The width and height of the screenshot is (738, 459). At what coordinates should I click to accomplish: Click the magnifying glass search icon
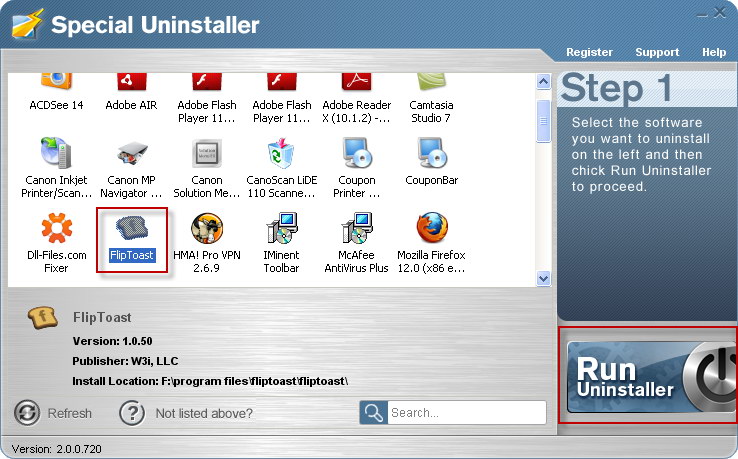click(x=374, y=413)
